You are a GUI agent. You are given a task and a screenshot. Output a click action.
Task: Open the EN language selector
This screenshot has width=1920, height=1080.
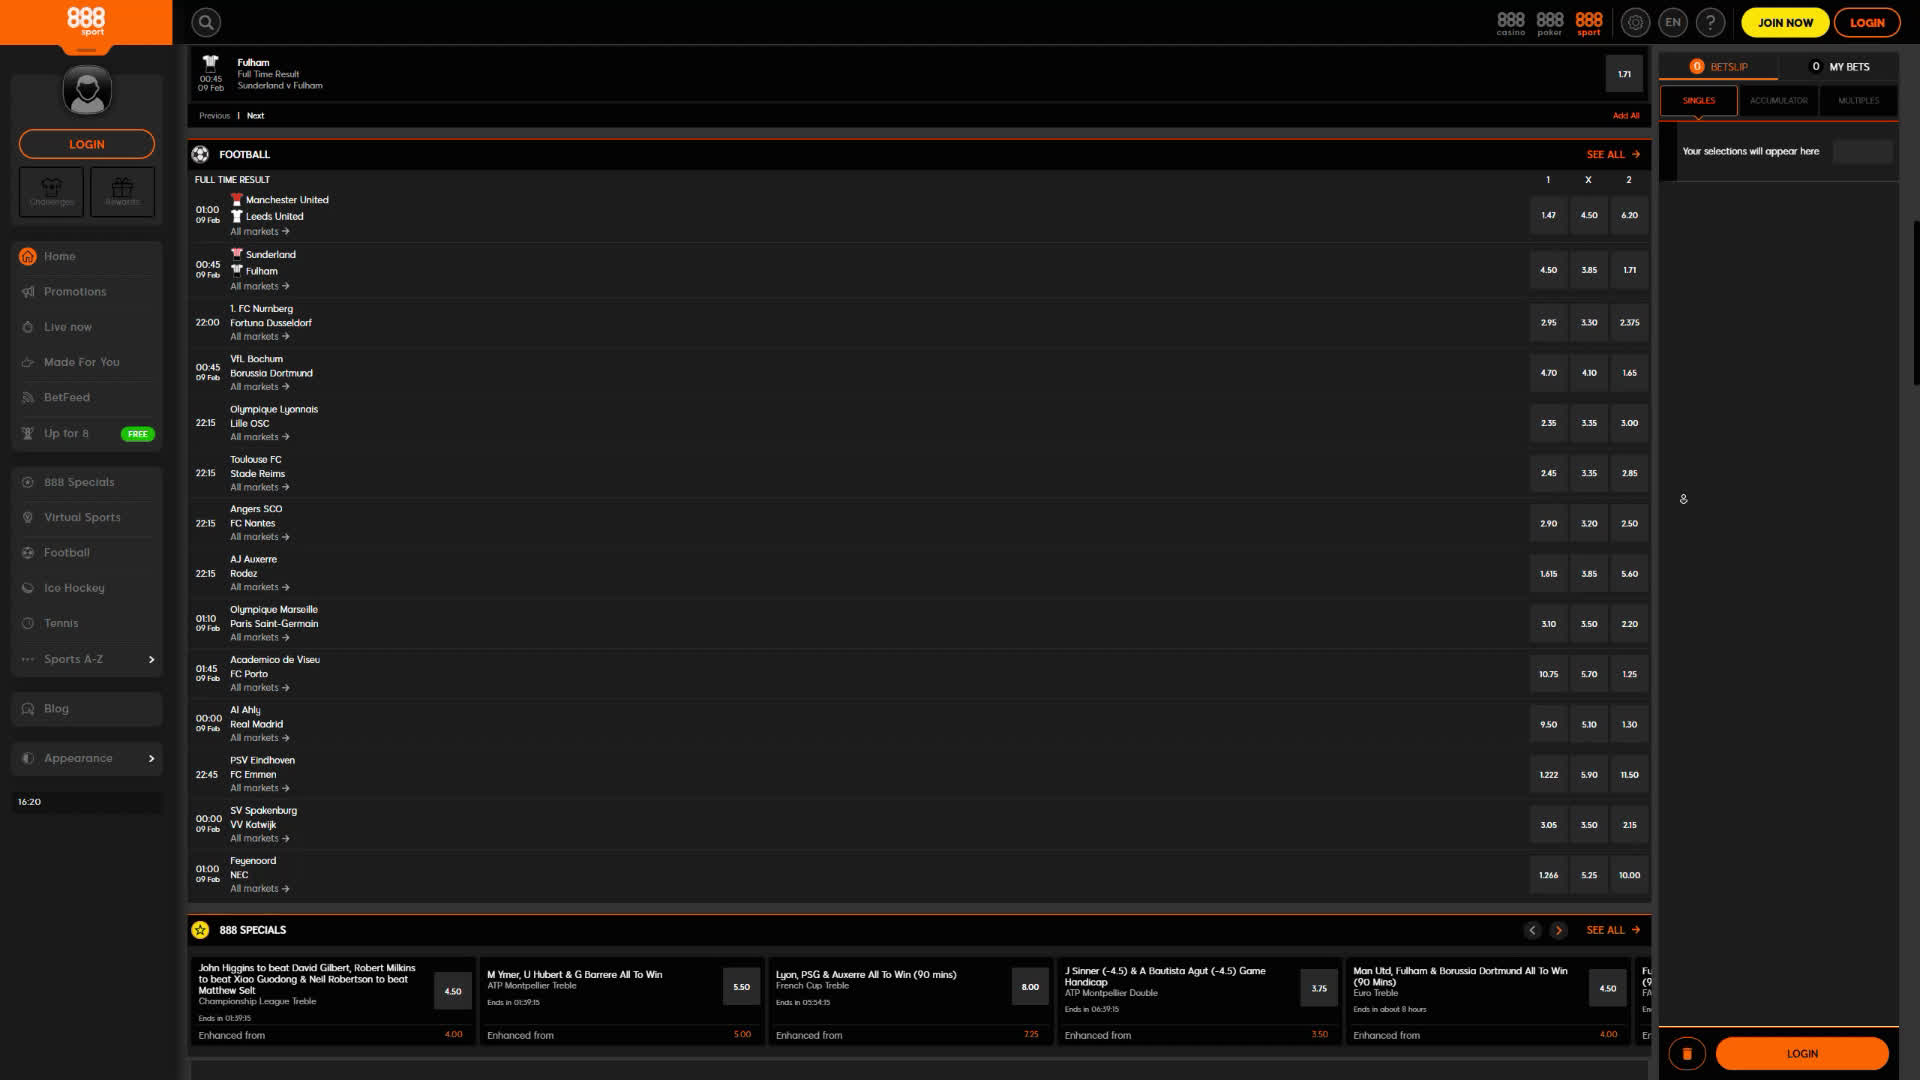1673,22
